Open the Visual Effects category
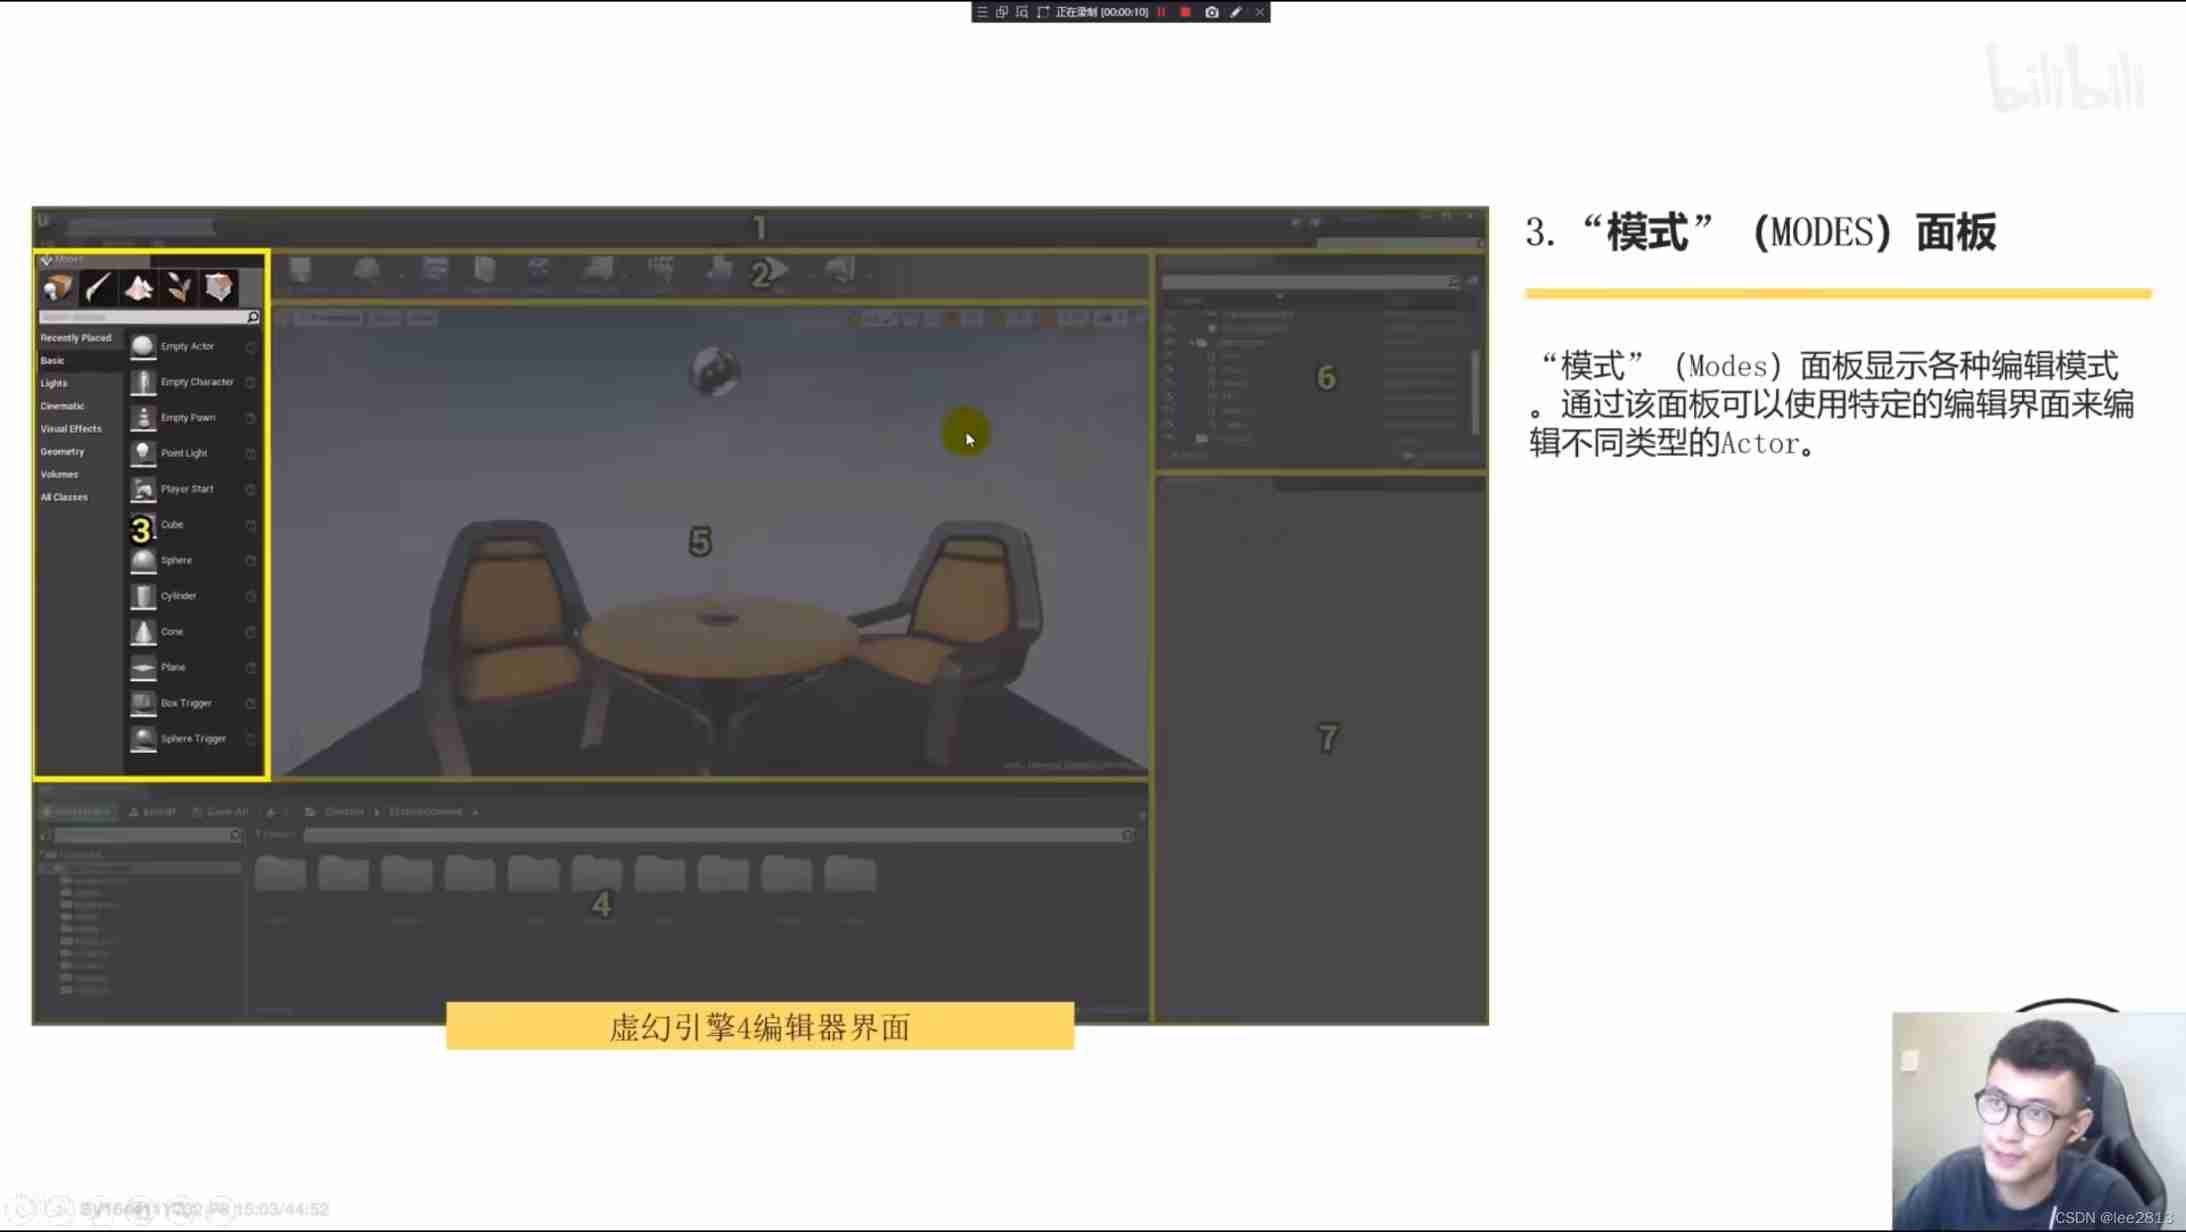 [71, 429]
